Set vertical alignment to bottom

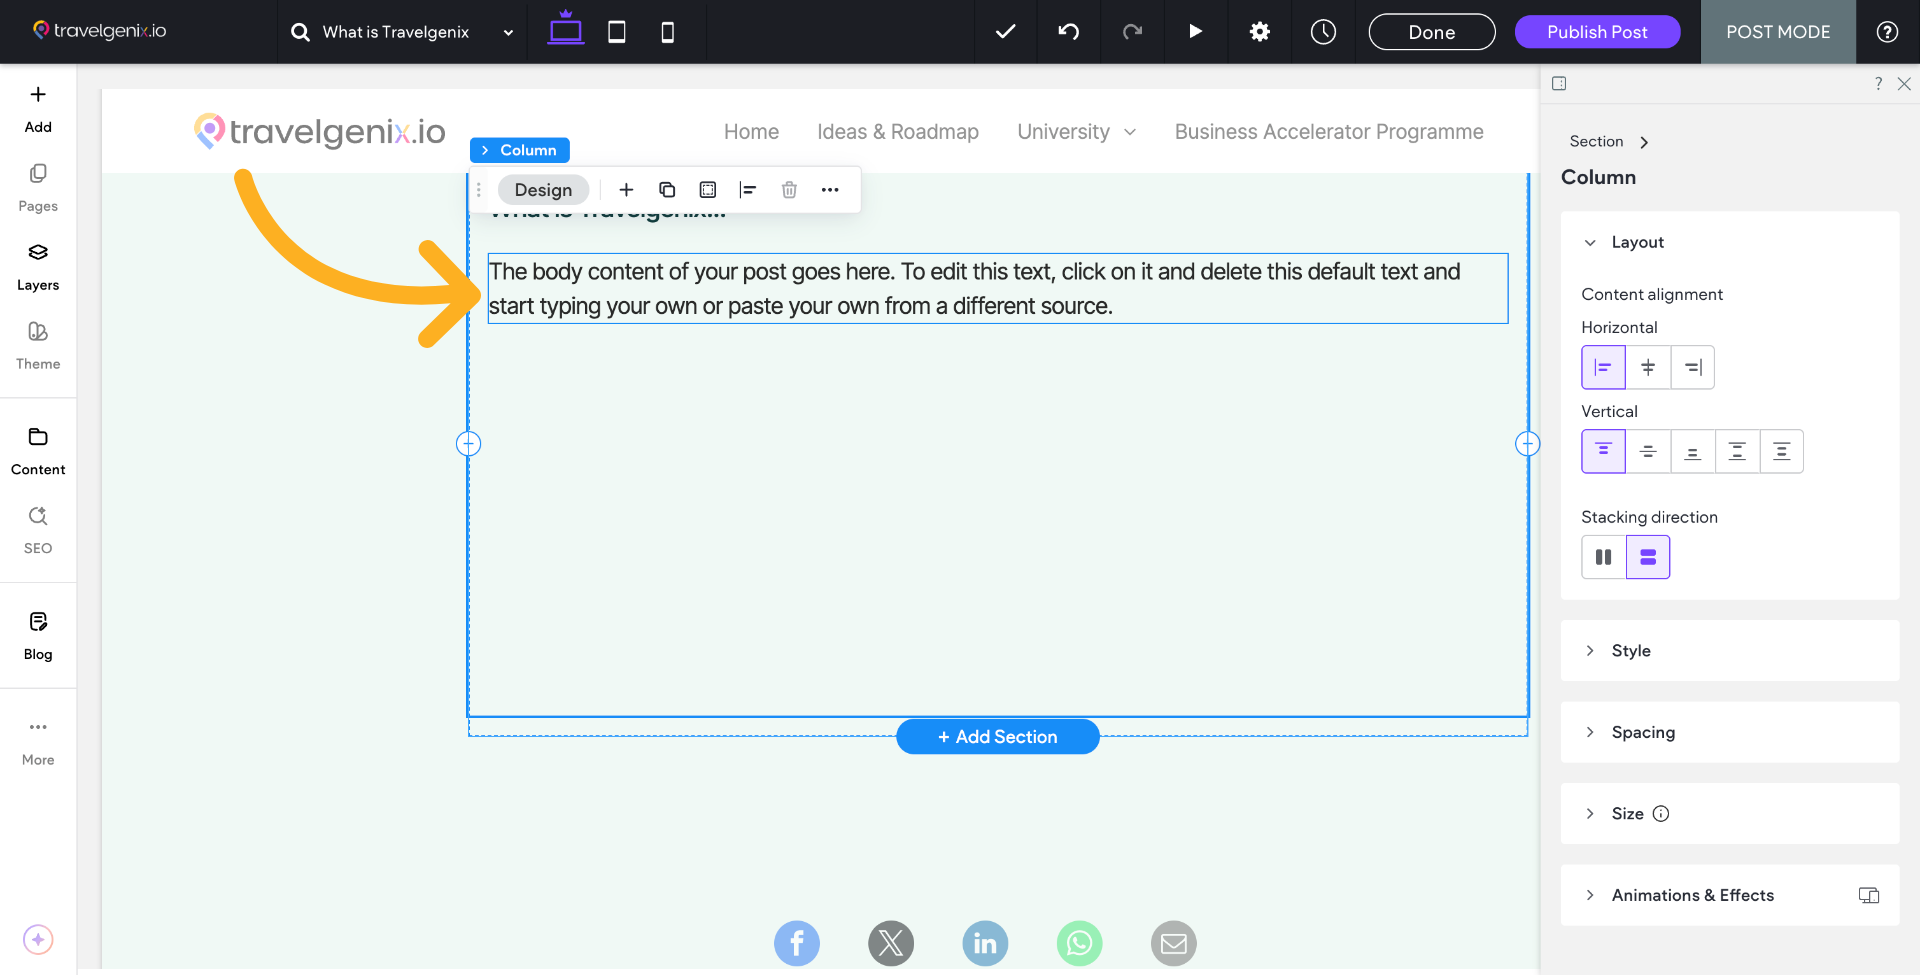[1692, 451]
